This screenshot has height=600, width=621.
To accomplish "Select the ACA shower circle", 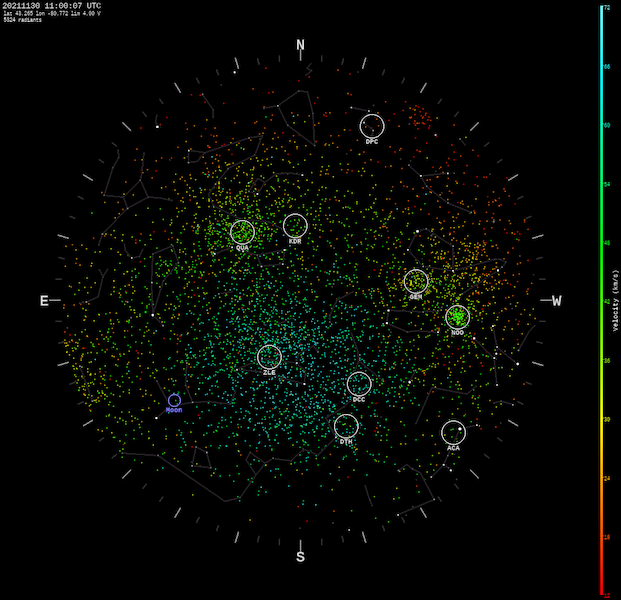I will pyautogui.click(x=453, y=432).
